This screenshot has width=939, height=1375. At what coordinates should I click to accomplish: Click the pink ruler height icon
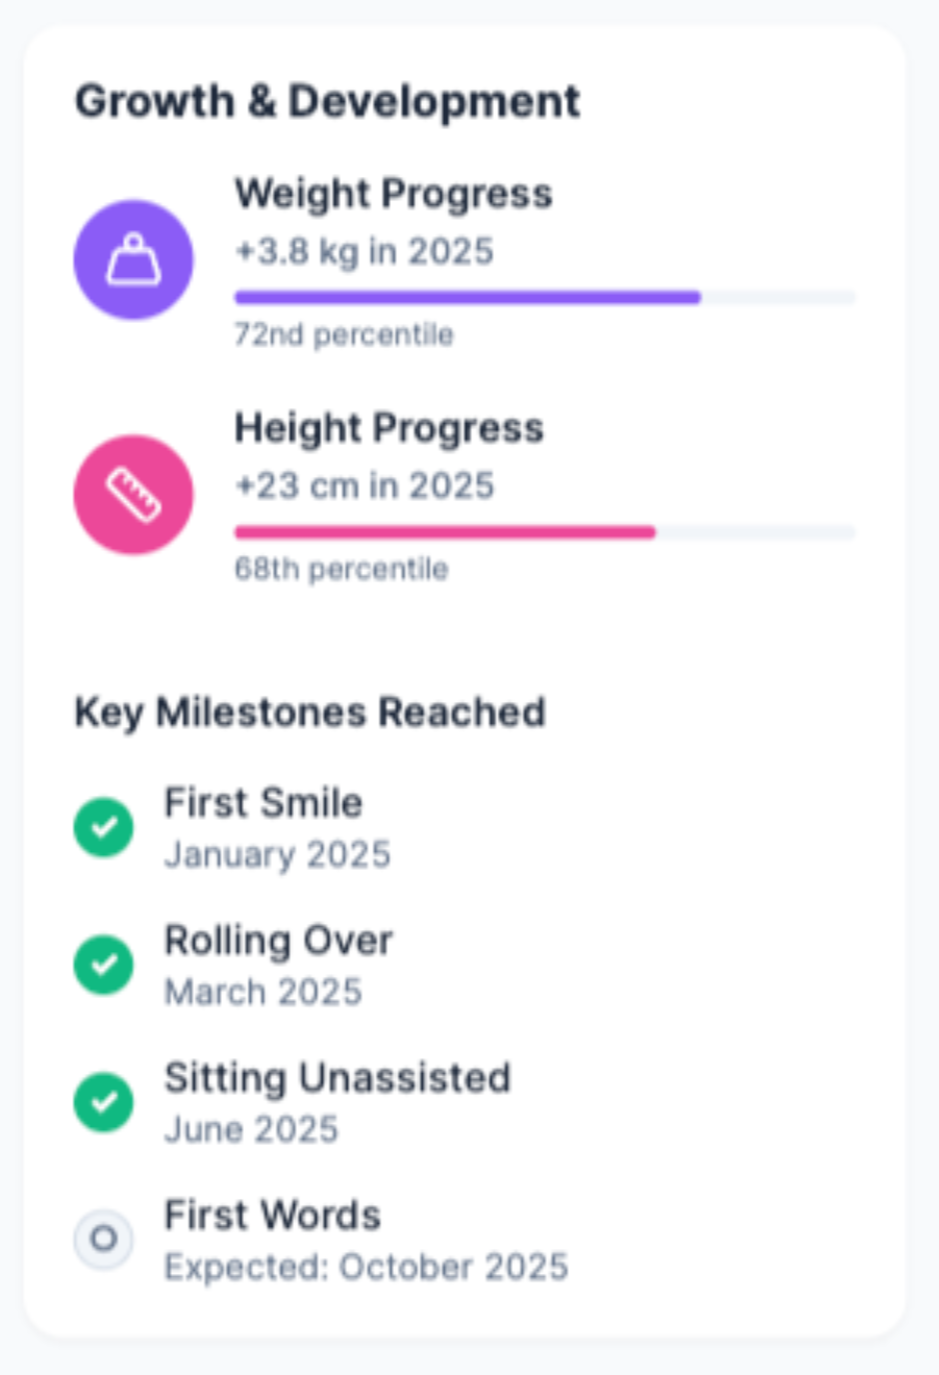(133, 494)
